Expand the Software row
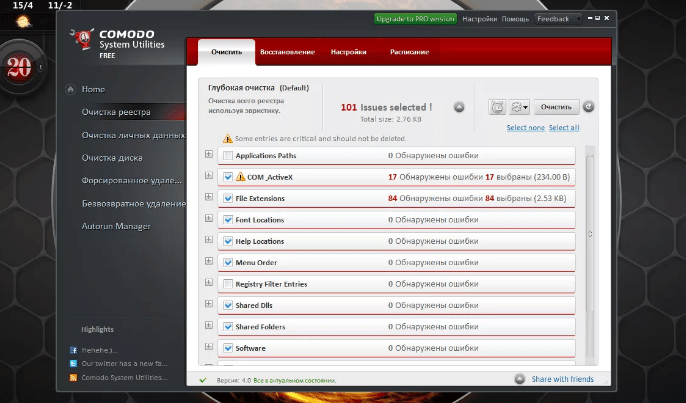Image resolution: width=686 pixels, height=403 pixels. [x=209, y=347]
